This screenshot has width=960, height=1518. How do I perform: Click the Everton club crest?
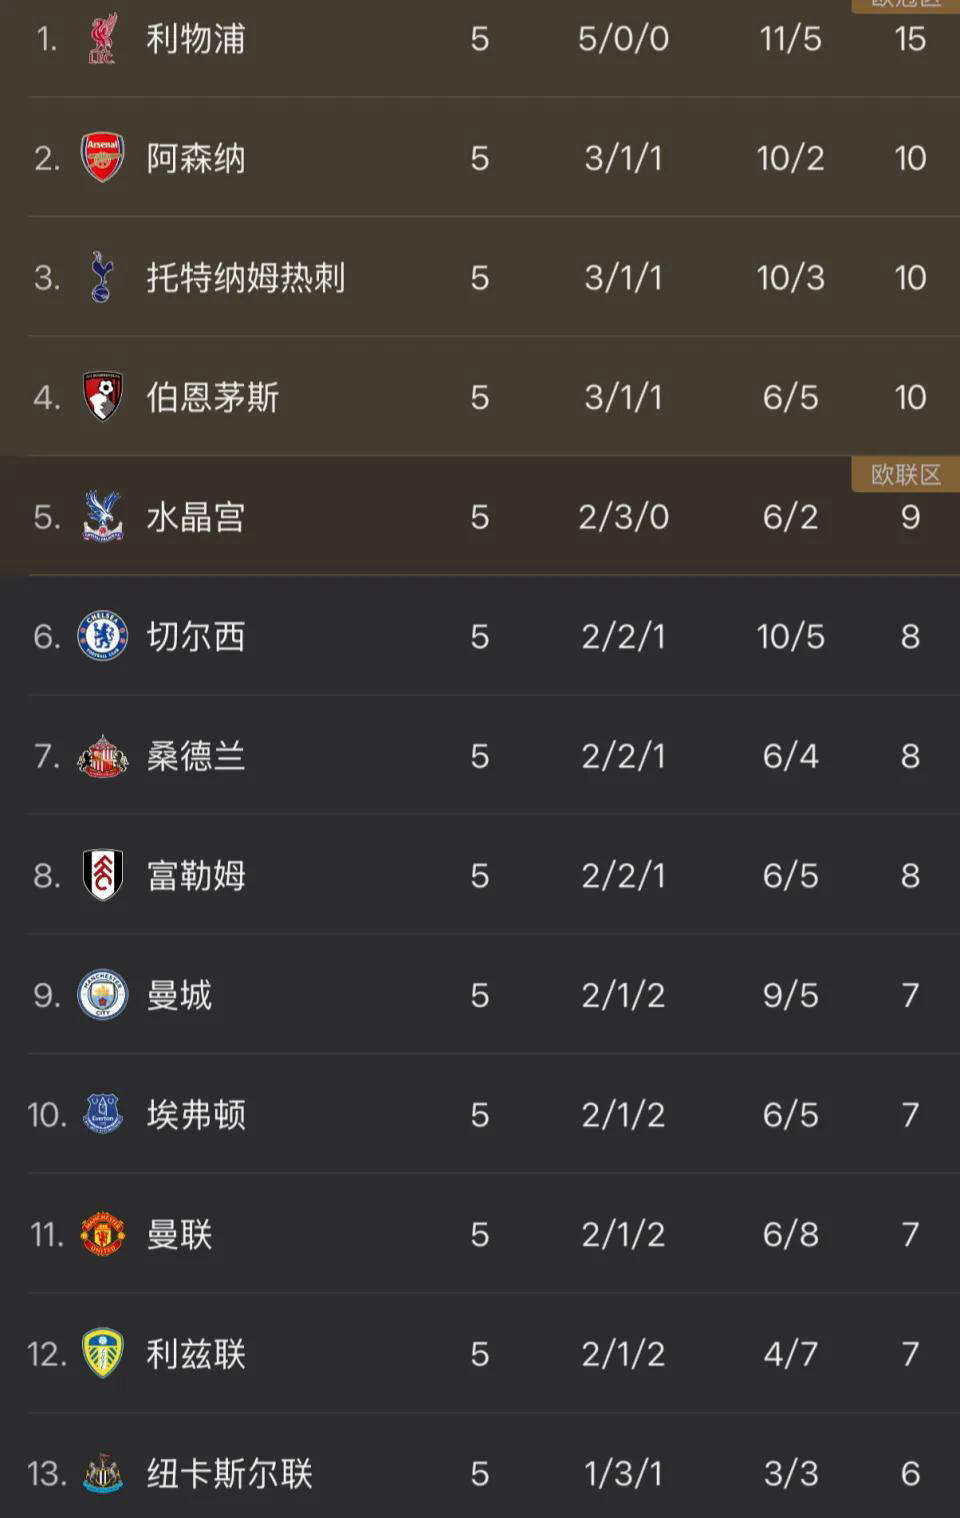tap(102, 1114)
